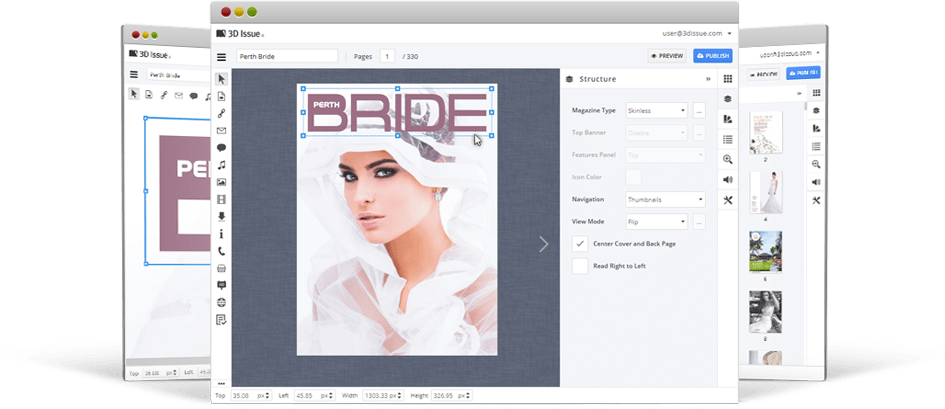Open the zoom magnifier icon in front right sidebar

click(727, 160)
